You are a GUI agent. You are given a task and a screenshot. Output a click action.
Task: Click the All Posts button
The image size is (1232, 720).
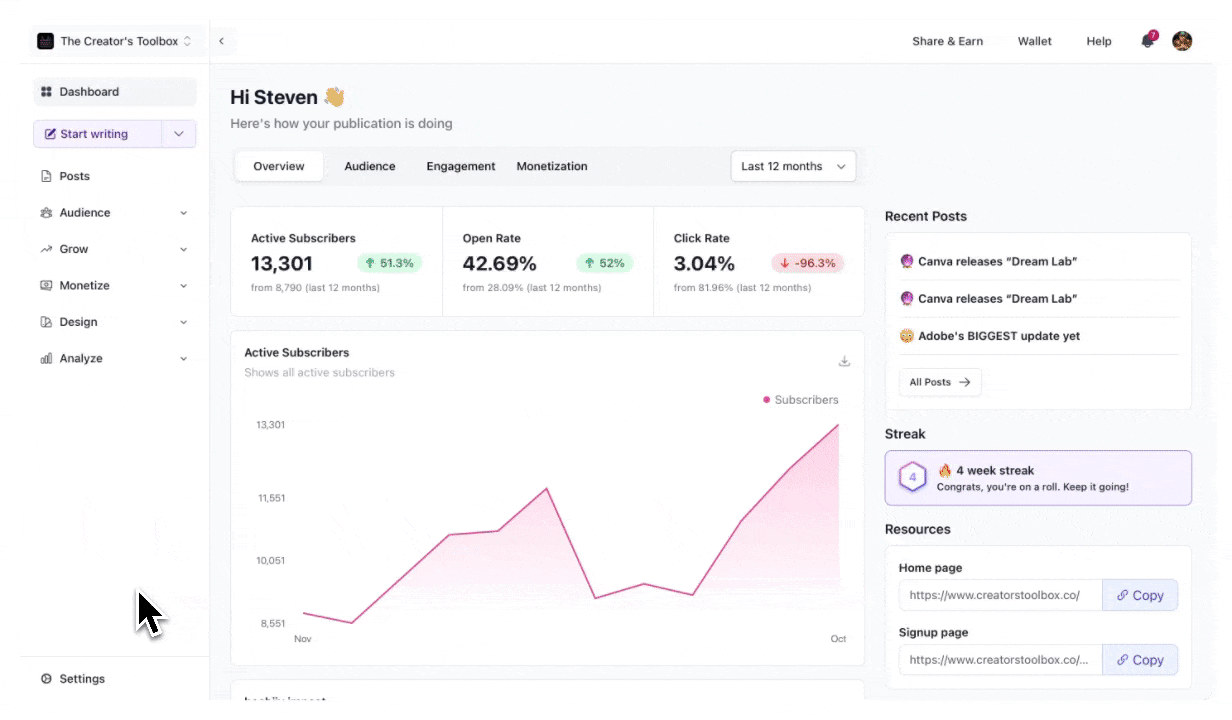[940, 382]
